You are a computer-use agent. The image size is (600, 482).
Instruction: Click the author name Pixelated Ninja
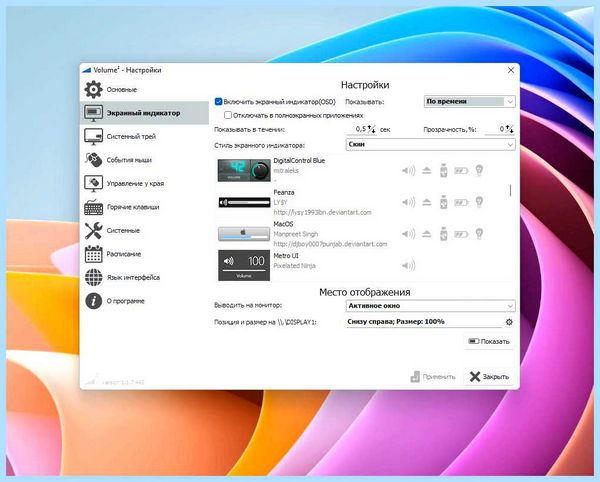pos(294,266)
